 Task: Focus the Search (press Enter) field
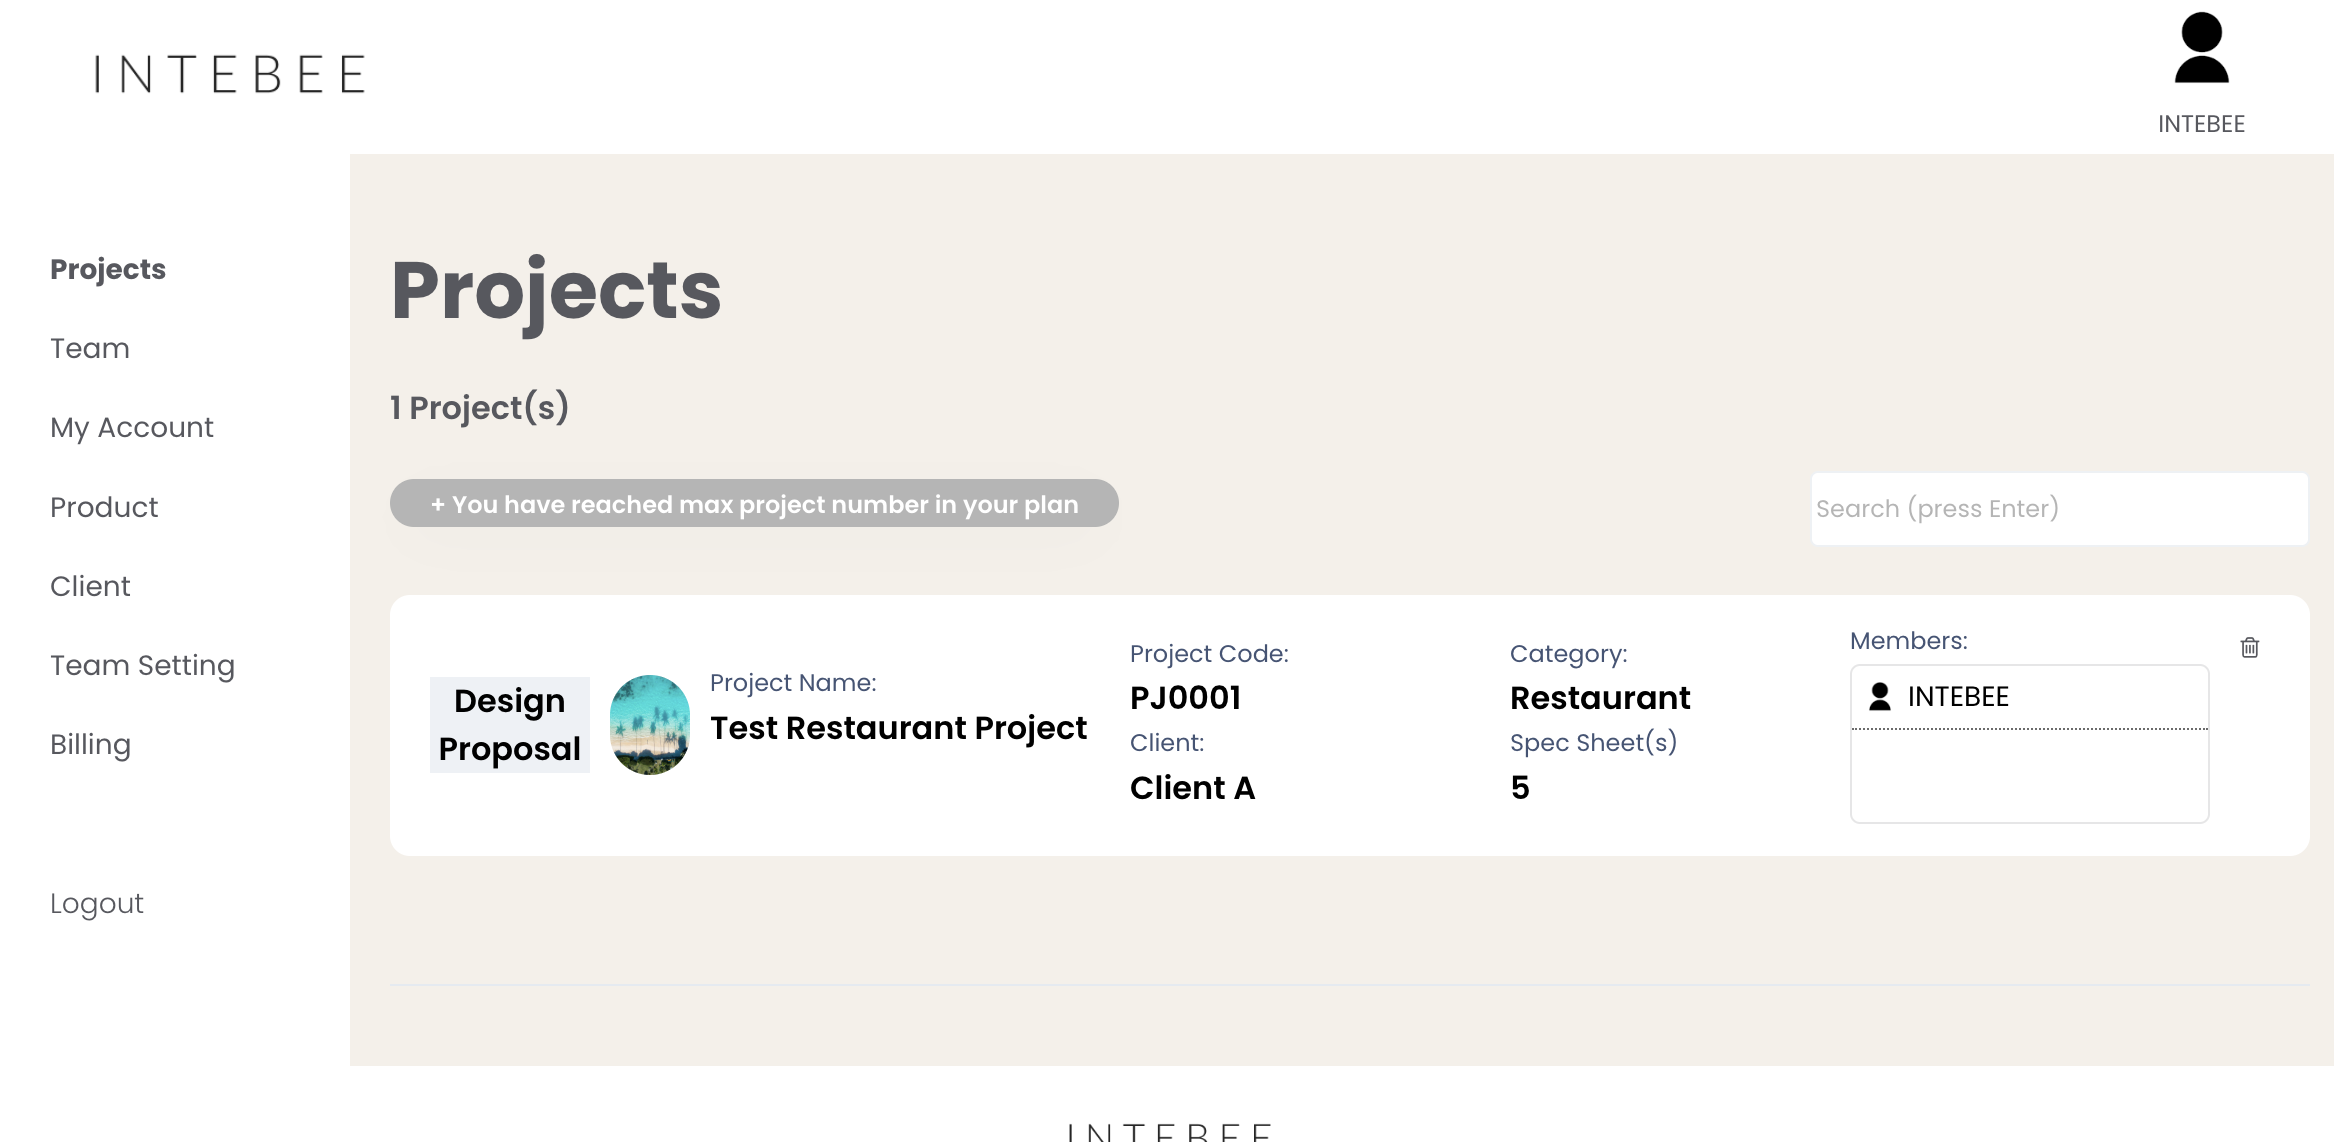click(2059, 509)
